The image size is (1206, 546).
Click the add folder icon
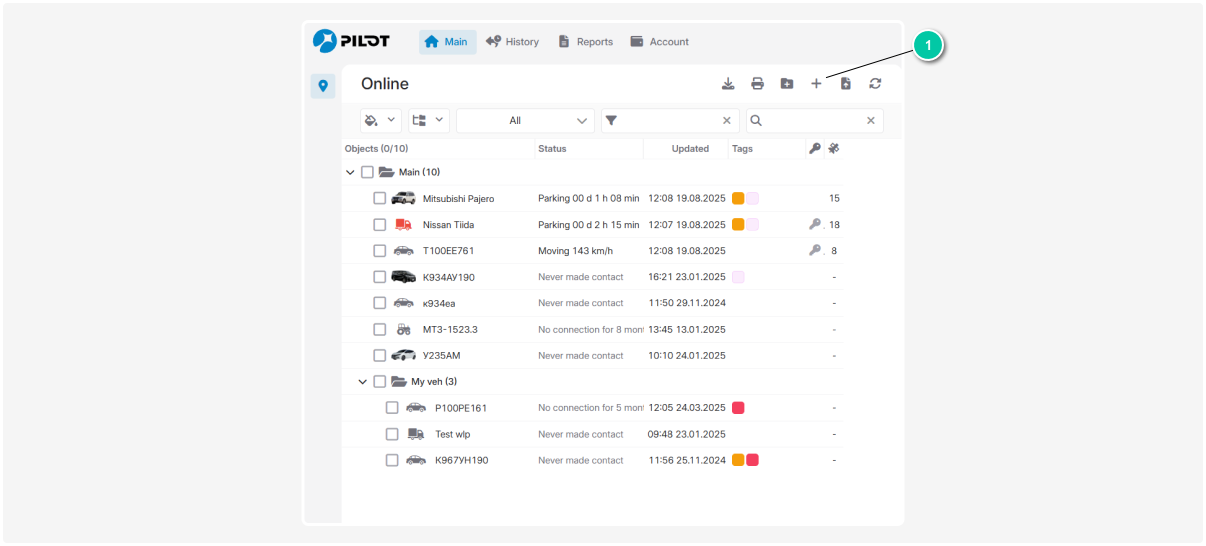click(x=787, y=84)
